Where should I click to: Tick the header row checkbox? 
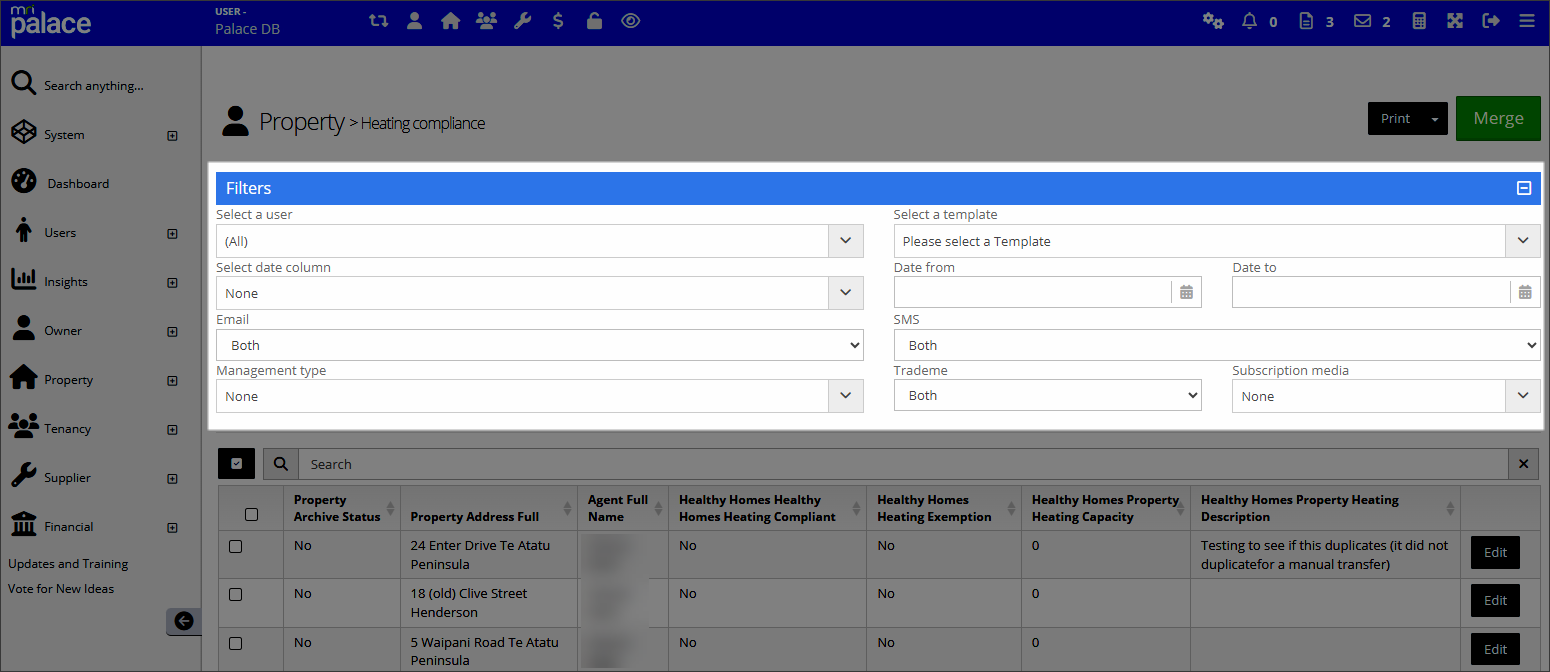(x=251, y=514)
